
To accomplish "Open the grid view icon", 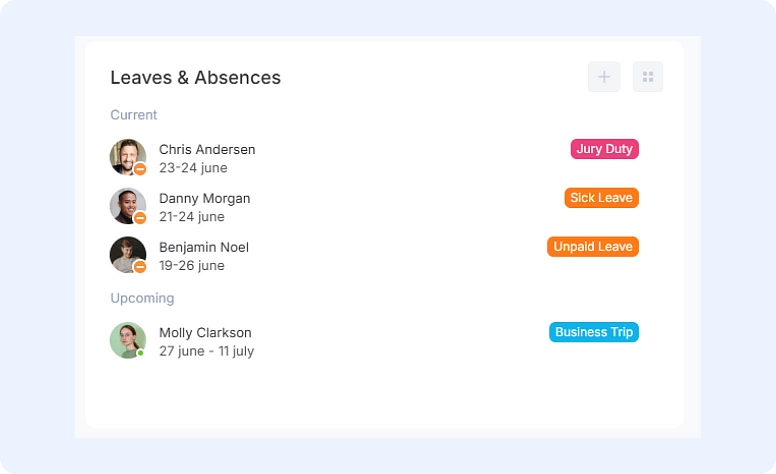I will coord(648,77).
